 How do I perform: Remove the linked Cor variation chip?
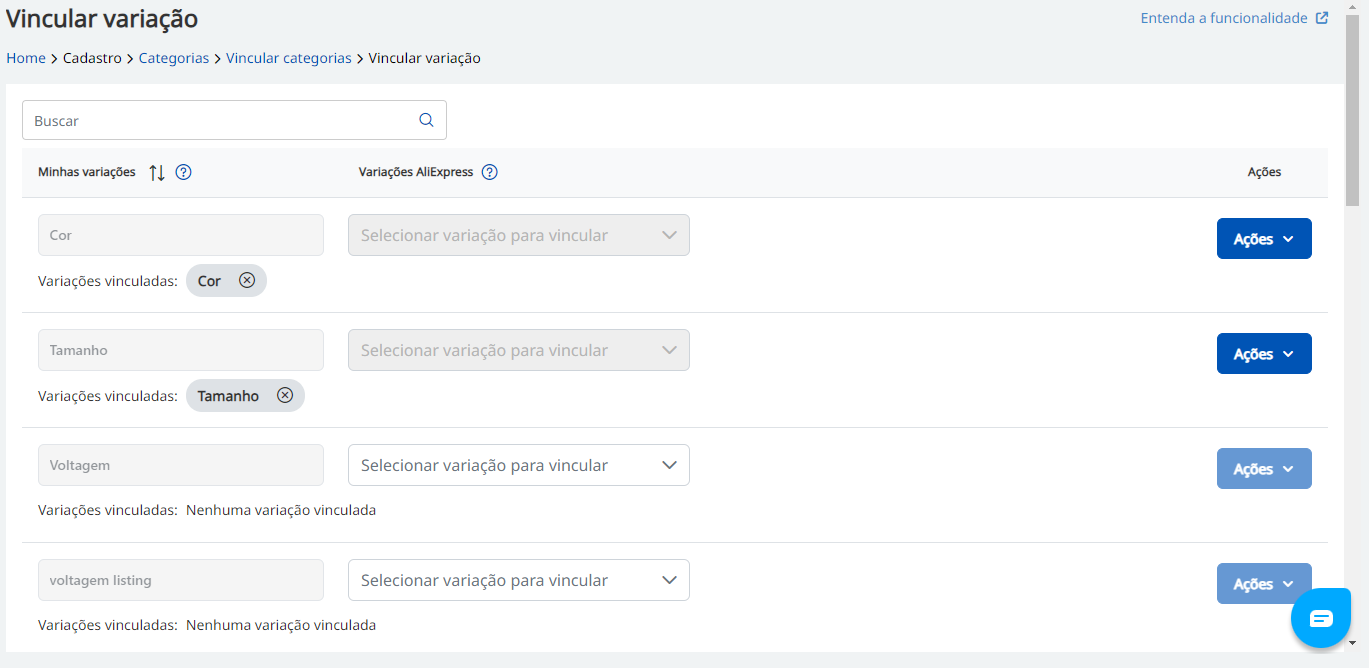(247, 281)
